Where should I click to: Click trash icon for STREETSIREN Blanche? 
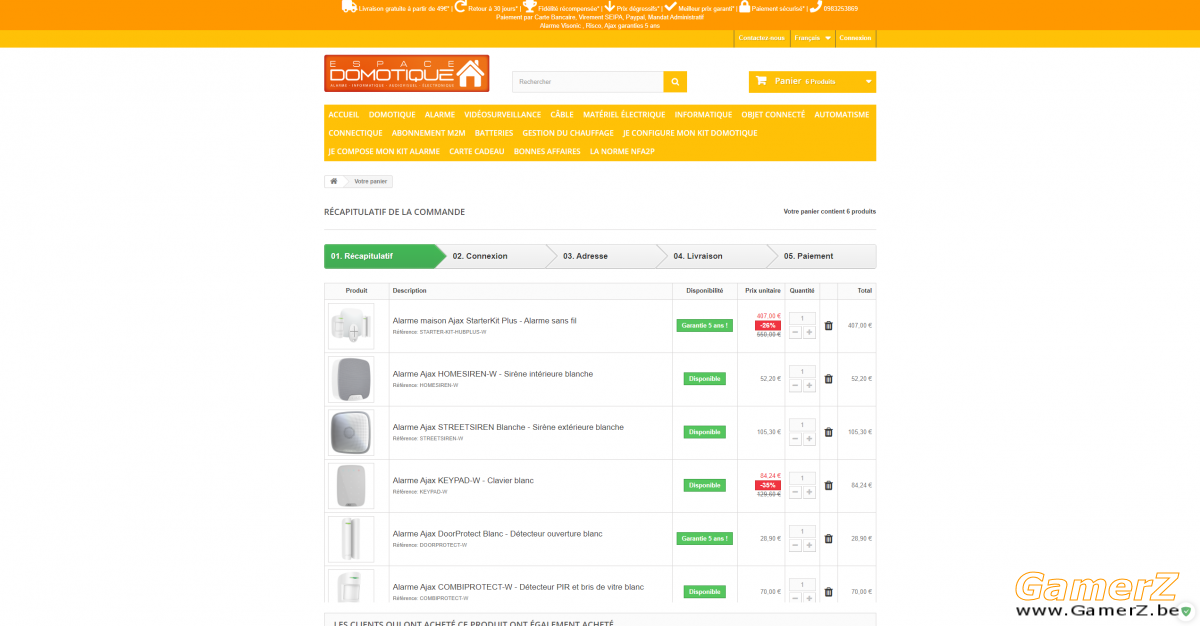point(828,432)
